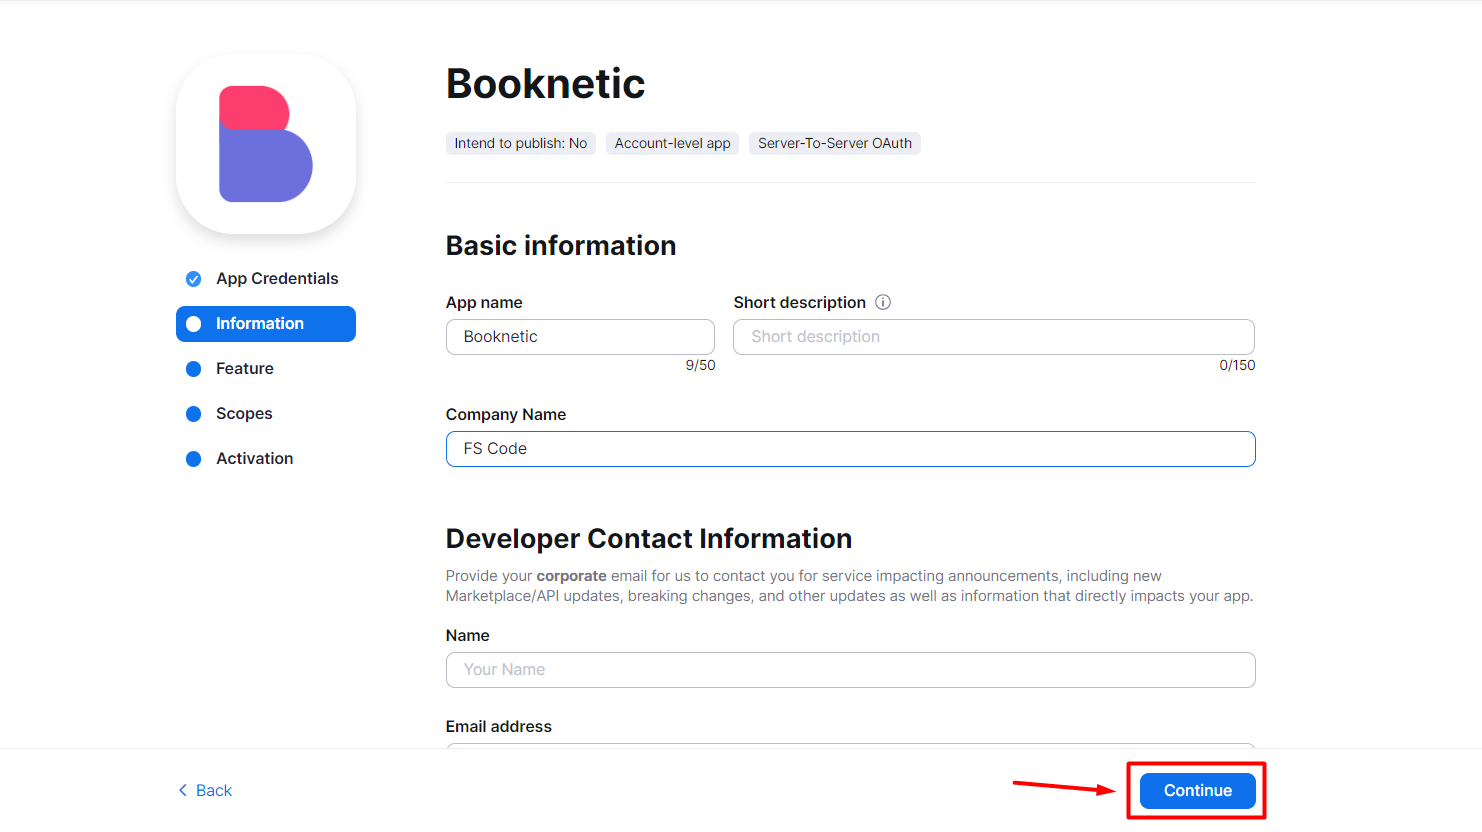1482x832 pixels.
Task: Click the blue checkmark beside App Credentials
Action: point(192,278)
